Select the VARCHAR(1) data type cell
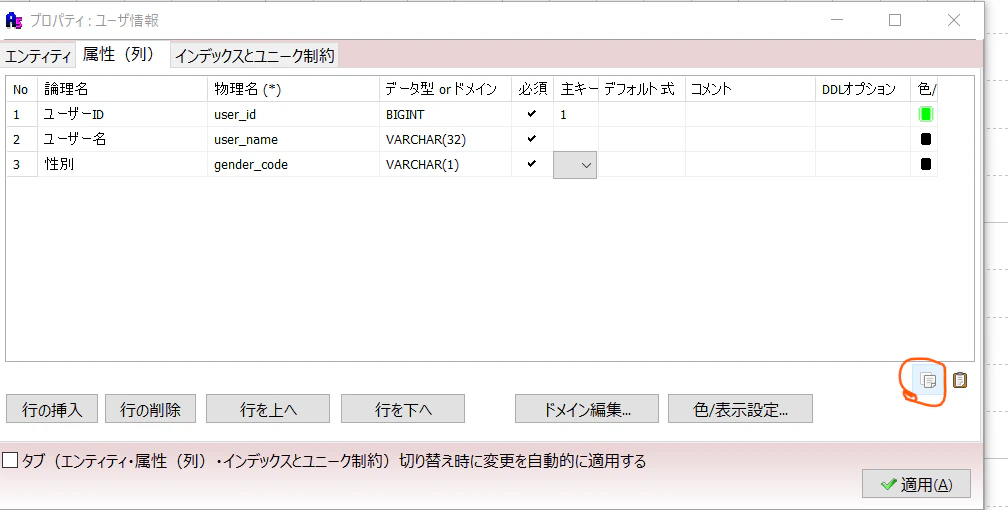 pos(446,164)
